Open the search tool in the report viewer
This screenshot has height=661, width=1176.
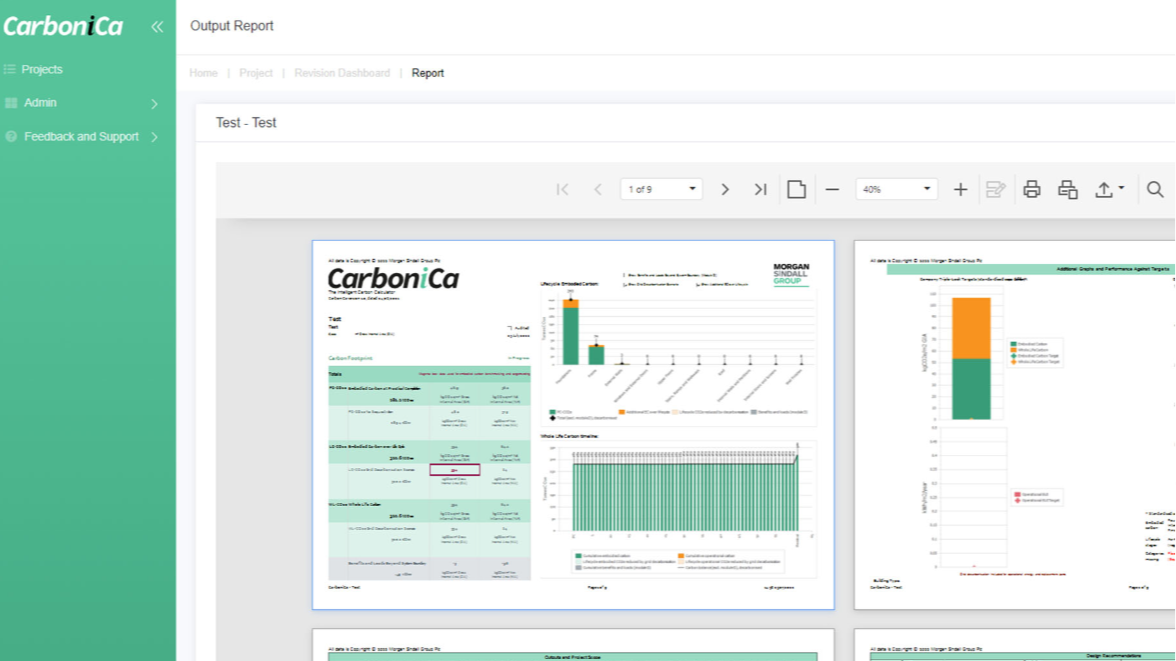(1155, 188)
